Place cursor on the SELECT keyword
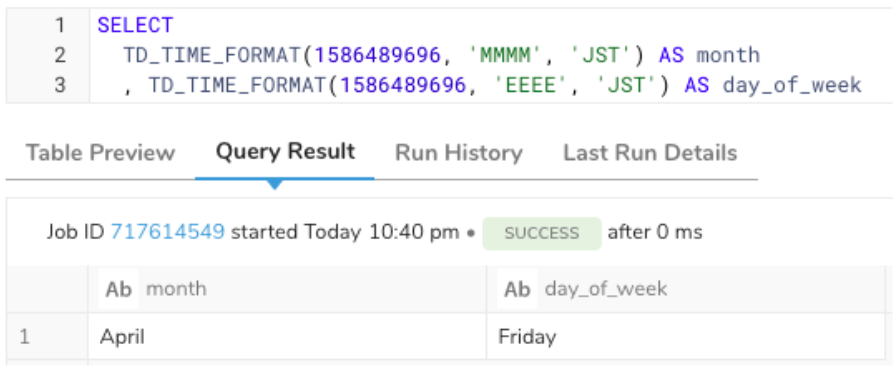Image resolution: width=896 pixels, height=385 pixels. (135, 25)
